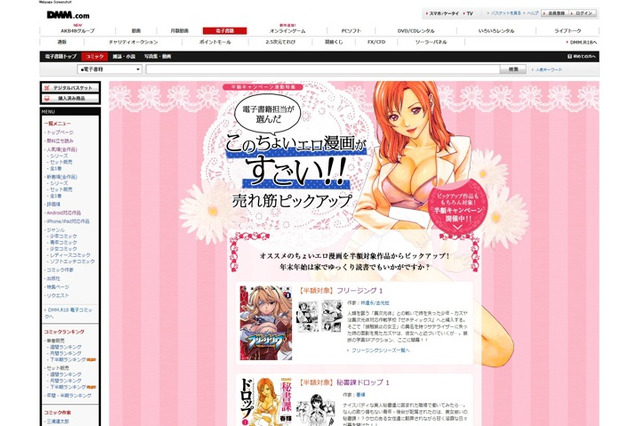Open the デジタルバスケット cart button
The width and height of the screenshot is (640, 426).
(x=70, y=88)
